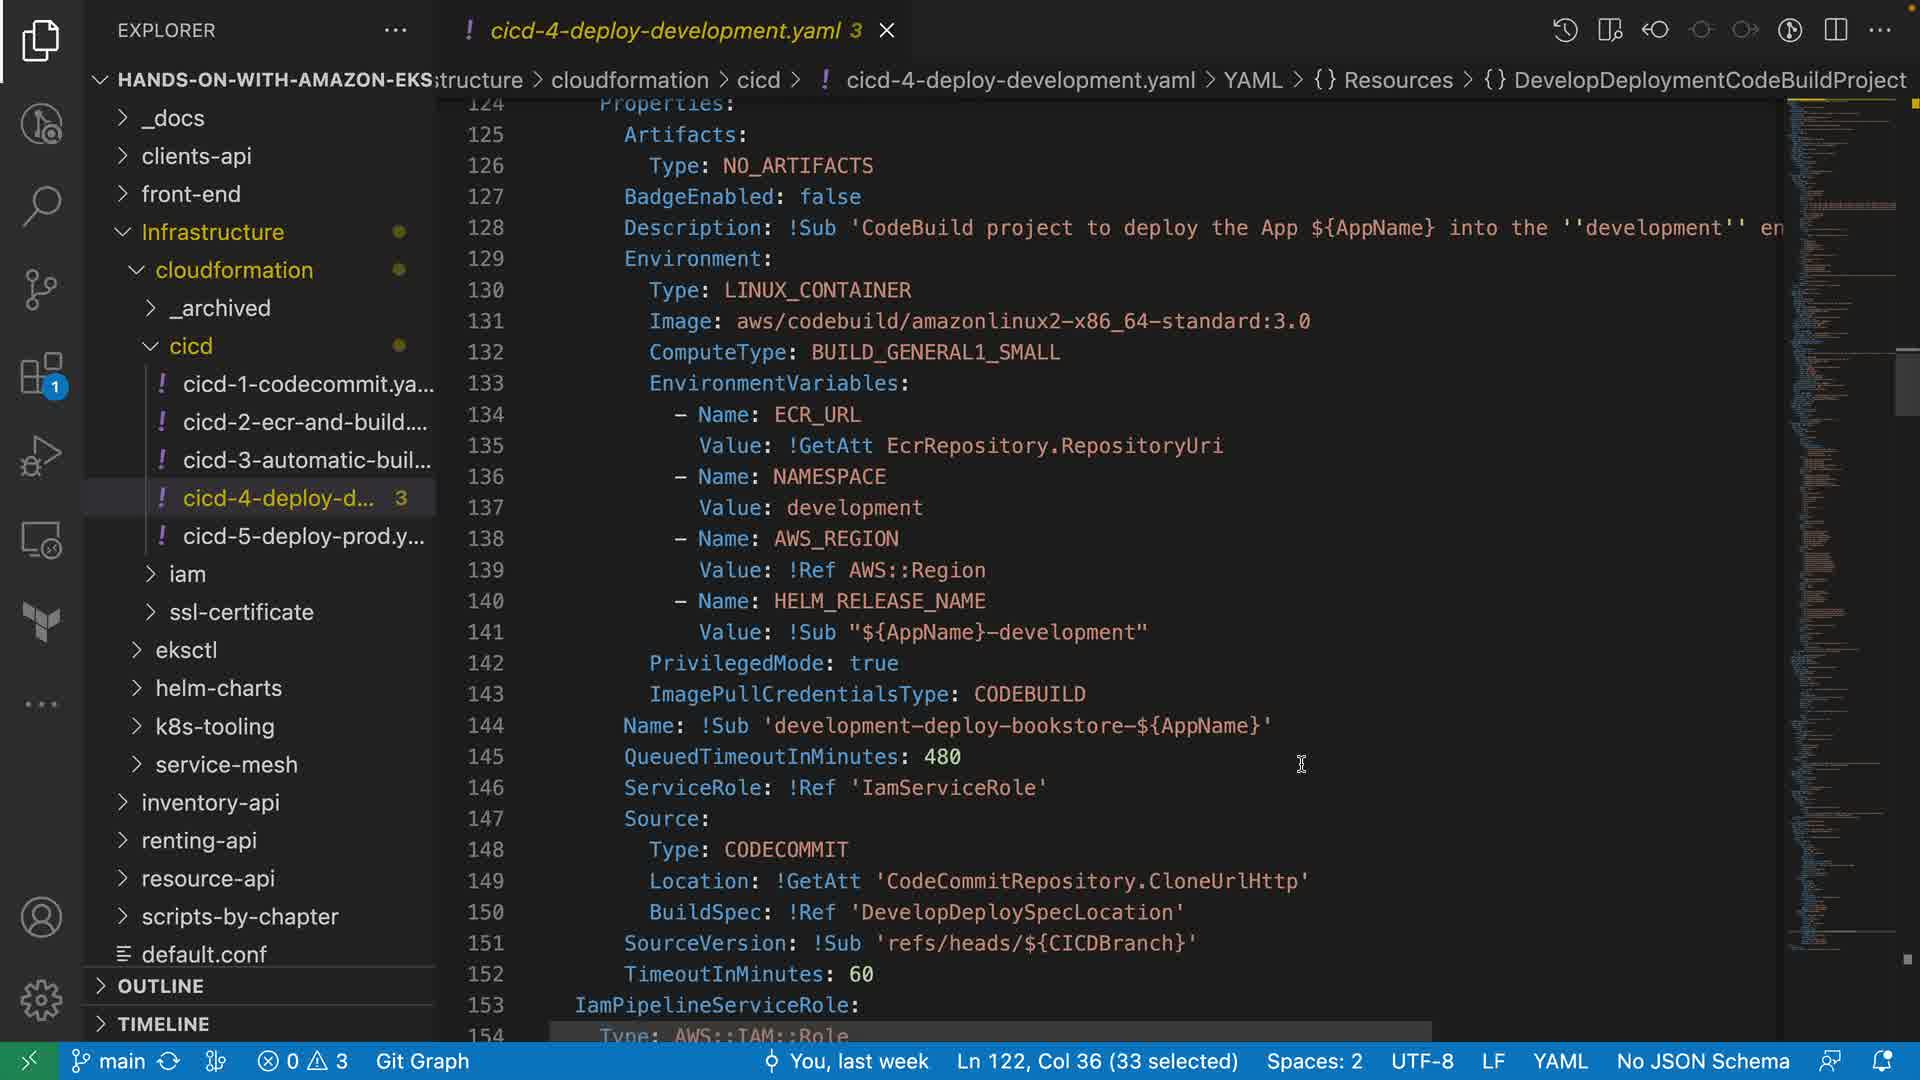This screenshot has width=1920, height=1080.
Task: Select cicd-4-deploy-development.yaml editor tab
Action: point(665,31)
